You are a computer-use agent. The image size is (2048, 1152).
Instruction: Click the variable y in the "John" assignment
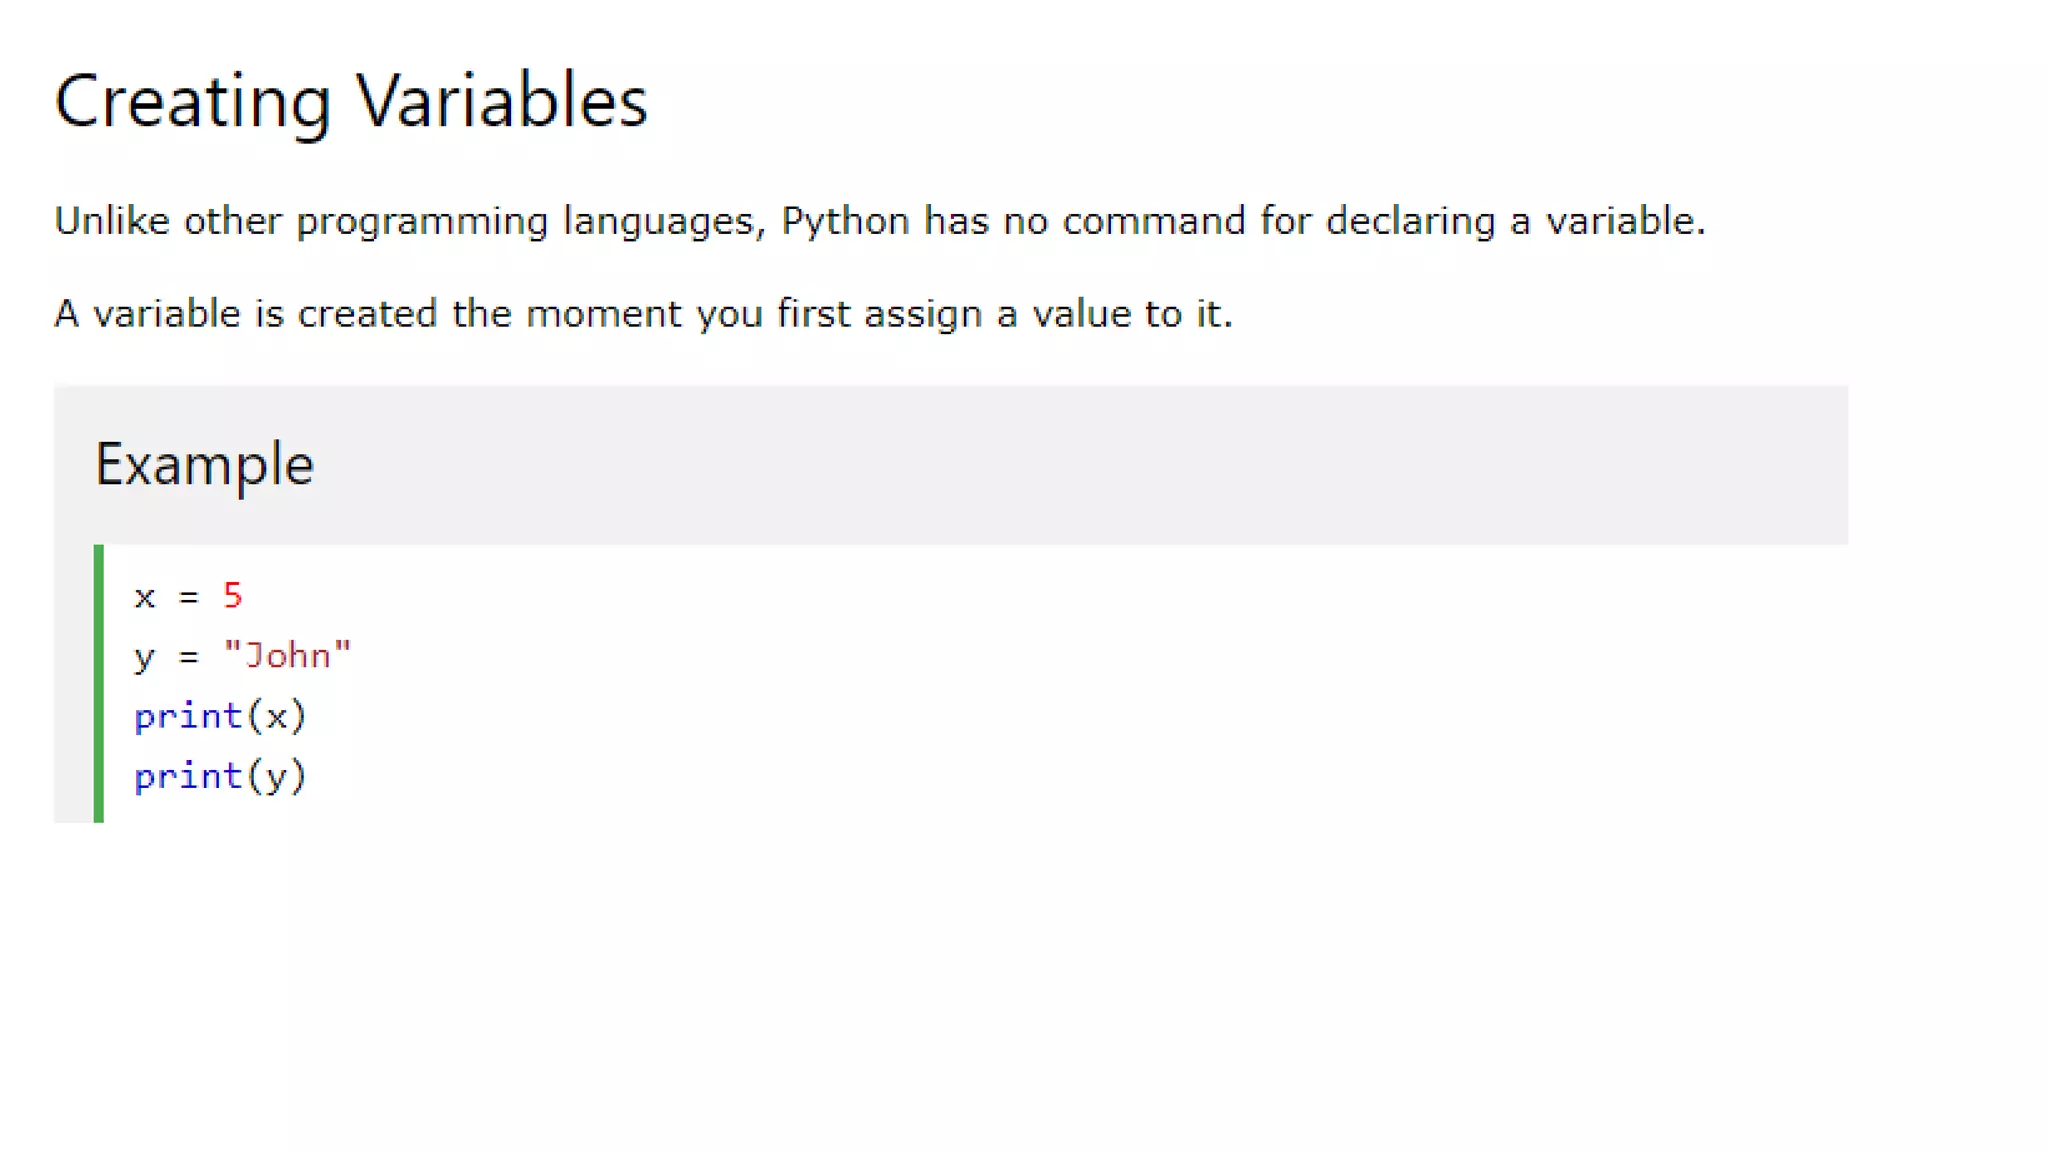coord(145,658)
